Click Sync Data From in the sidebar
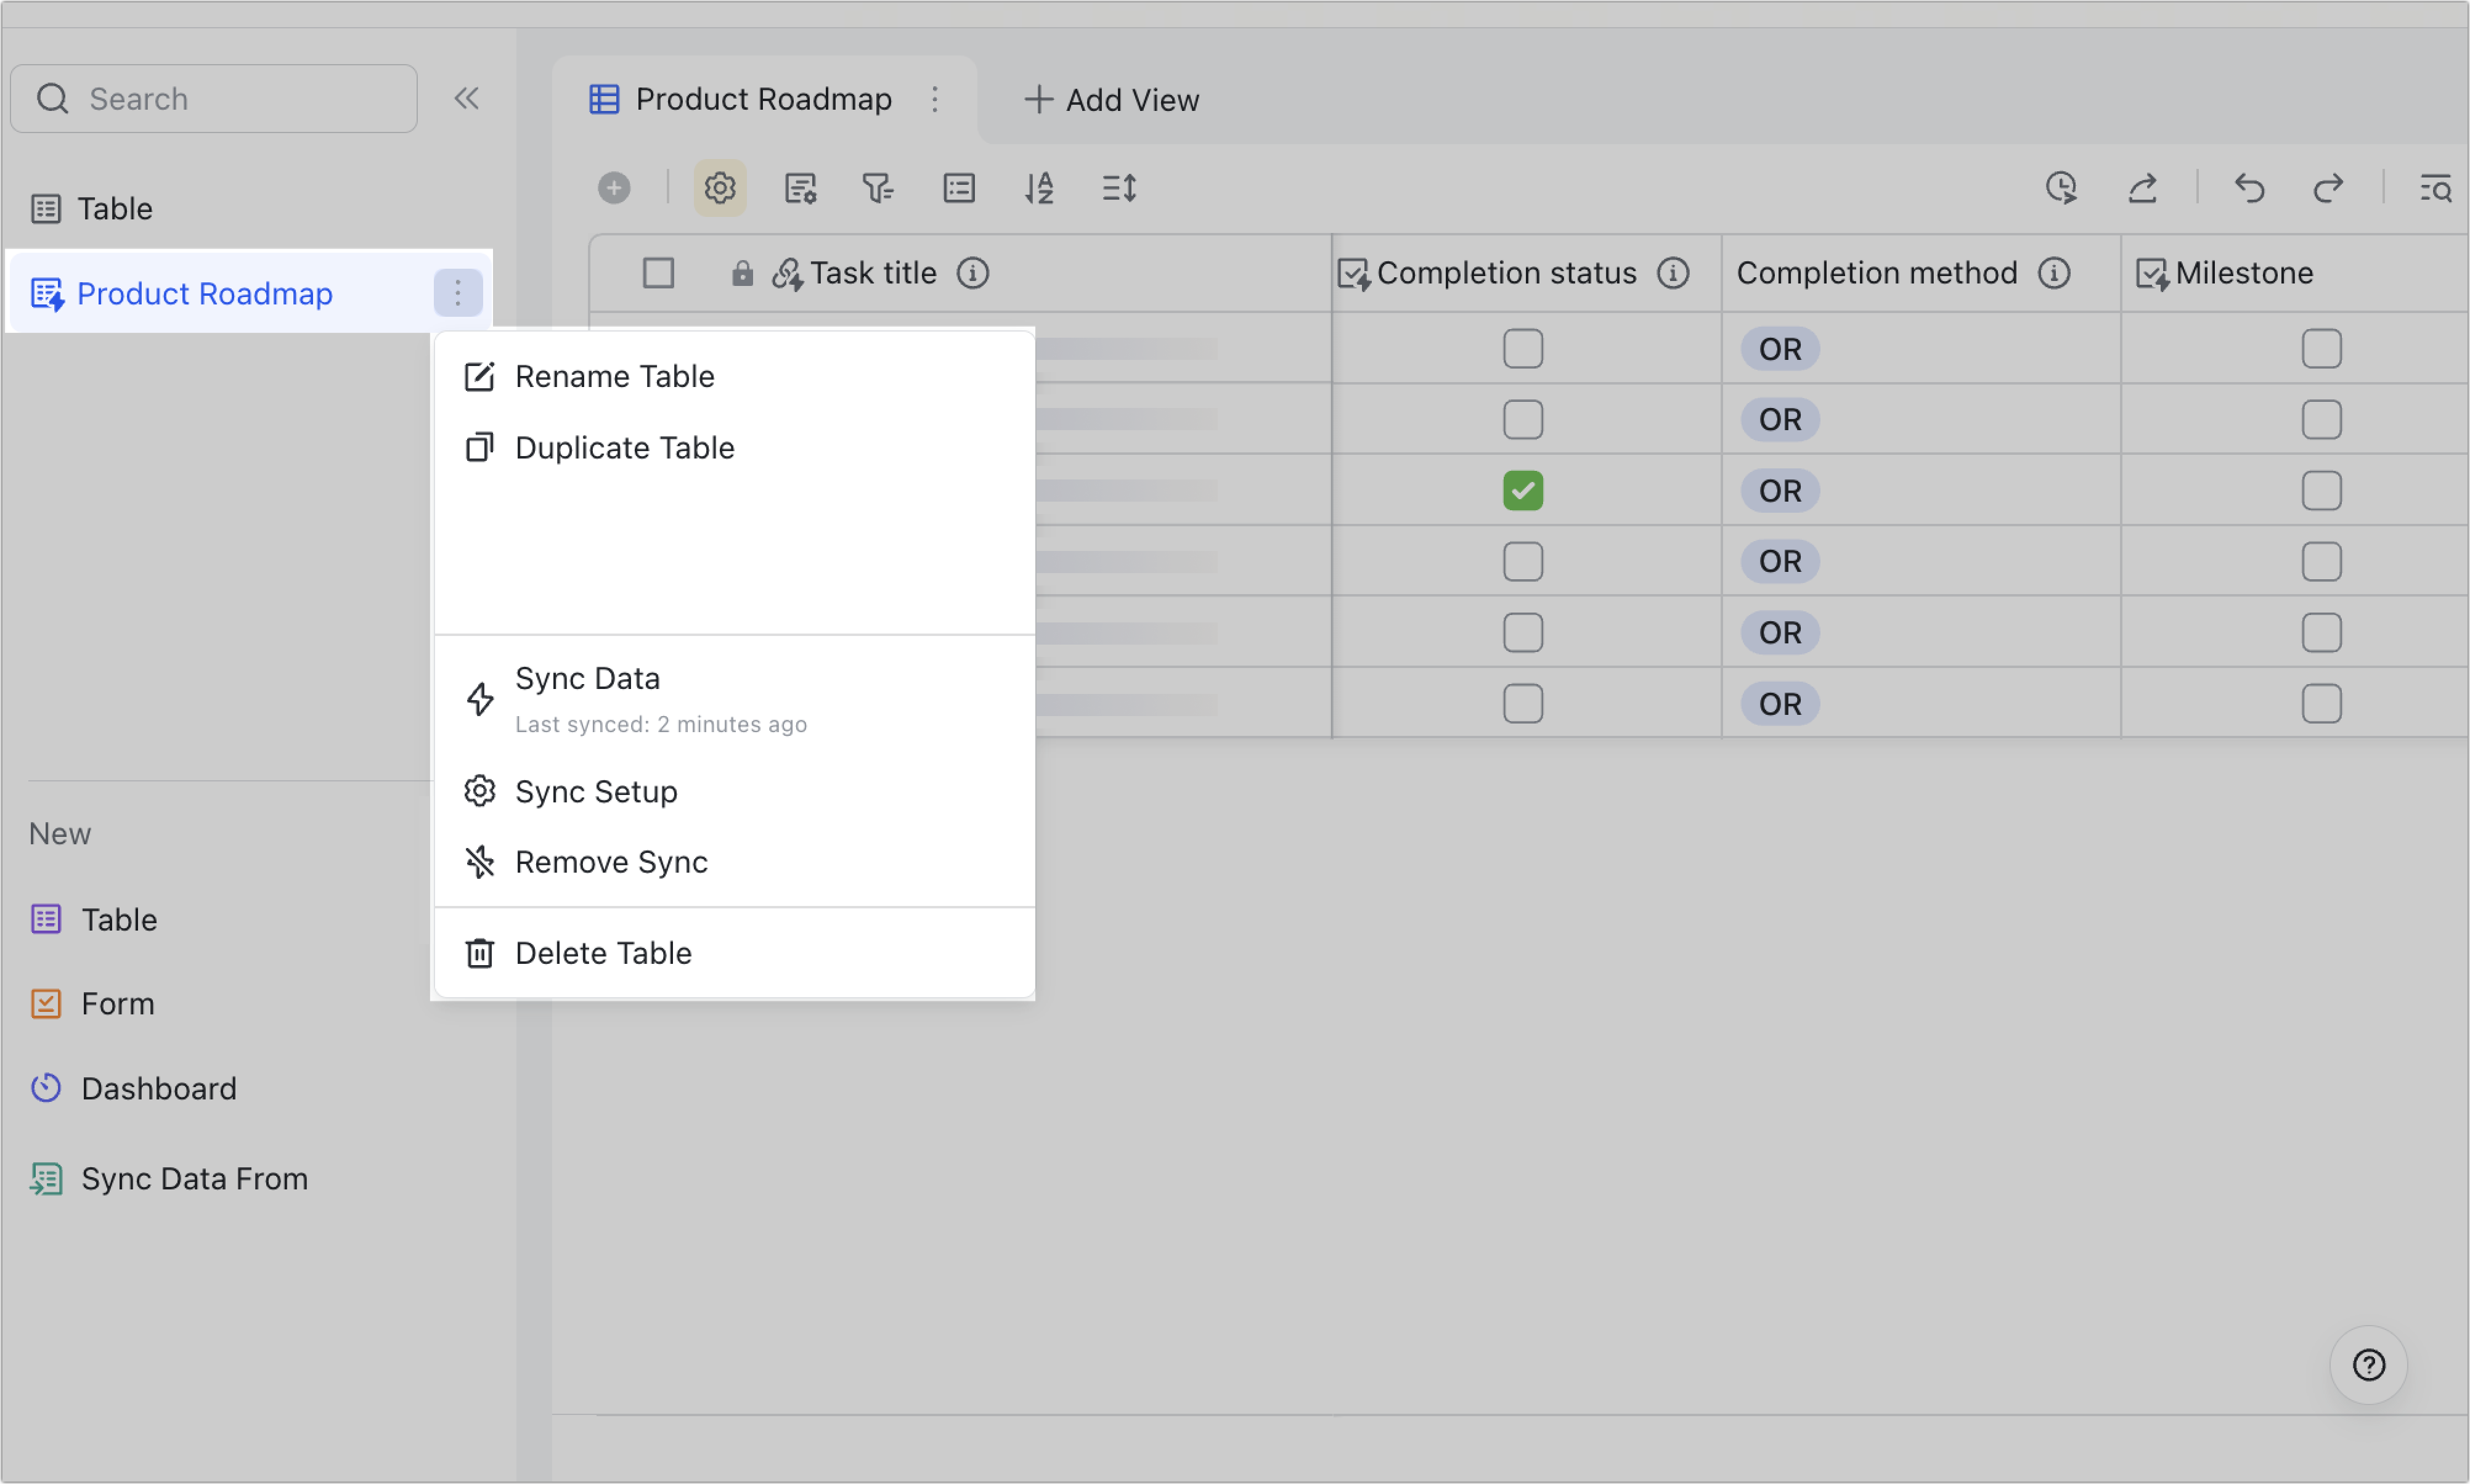Screen dimensions: 2470x1484 click(194, 1178)
